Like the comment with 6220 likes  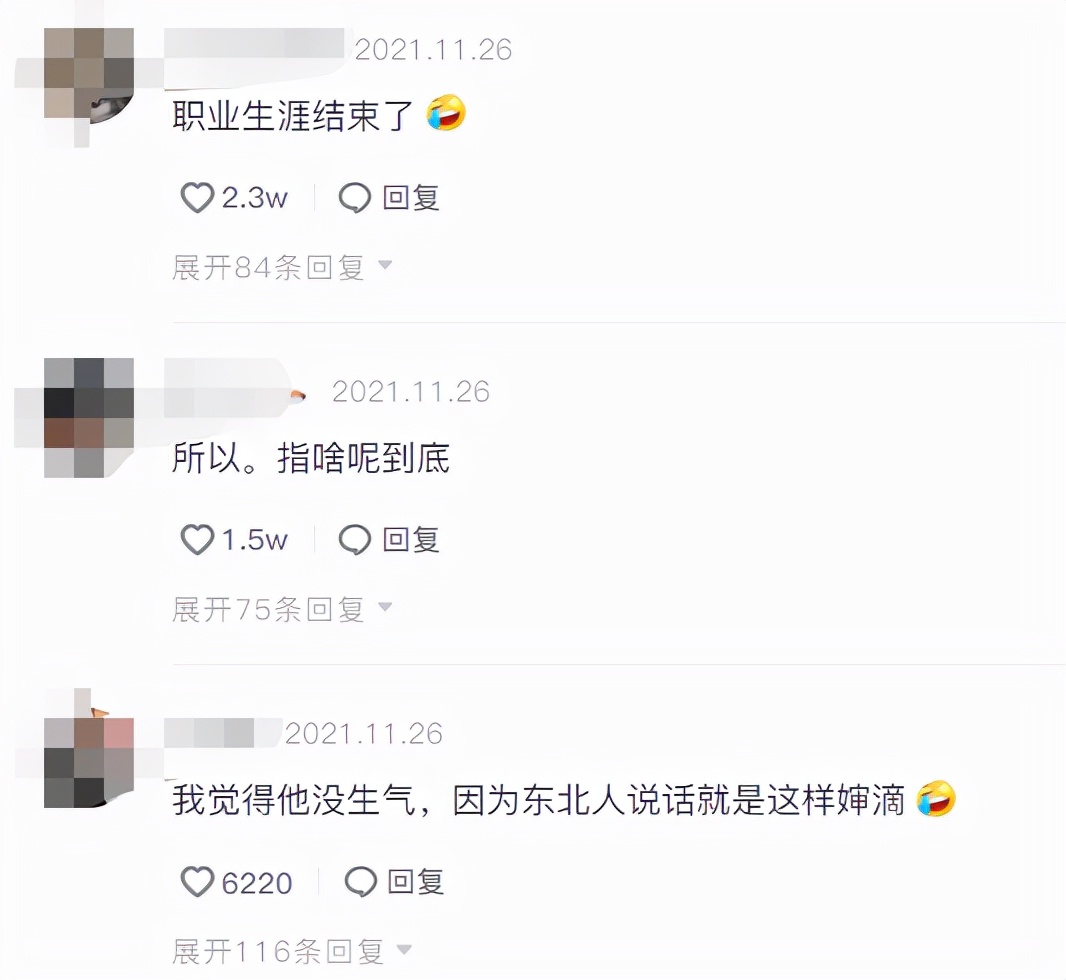[x=197, y=882]
